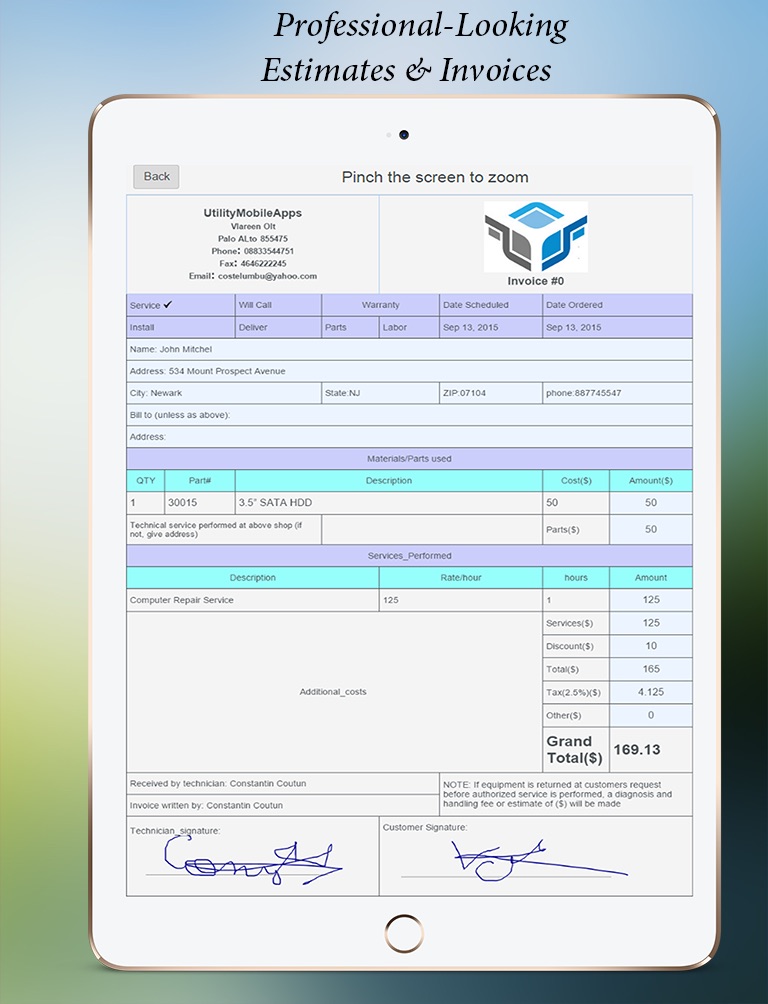Click the 'QTY' column header
Image resolution: width=768 pixels, height=1004 pixels.
(146, 480)
